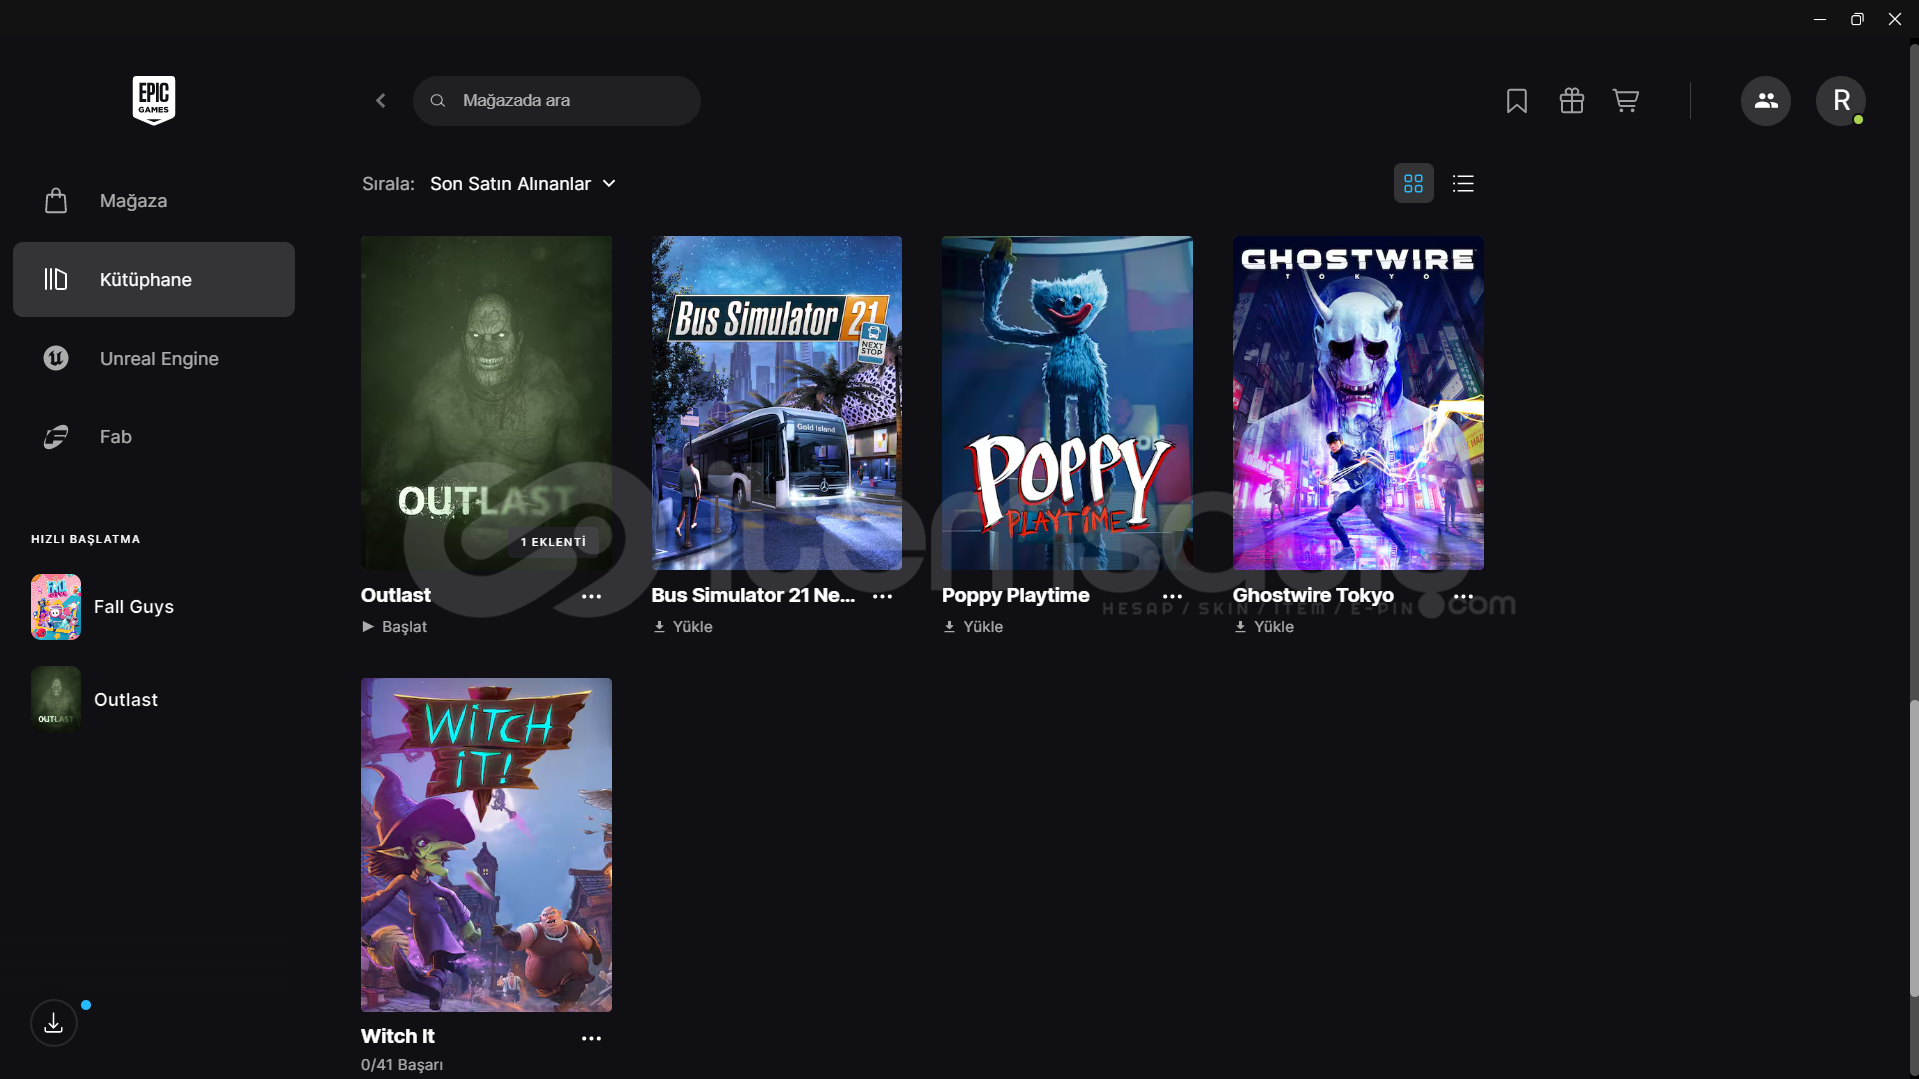Open the R profile avatar menu
This screenshot has height=1079, width=1919.
[1841, 101]
